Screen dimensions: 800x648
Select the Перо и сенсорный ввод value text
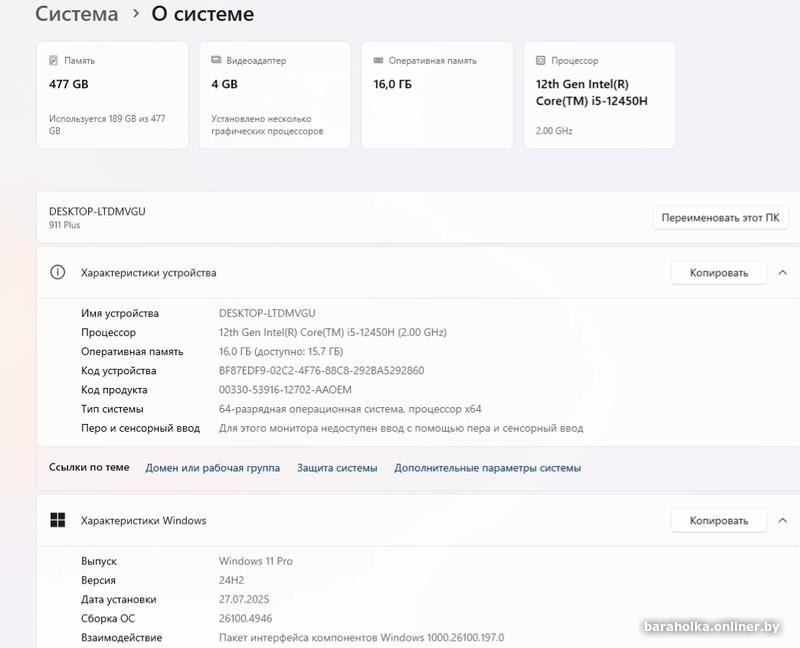coord(401,428)
